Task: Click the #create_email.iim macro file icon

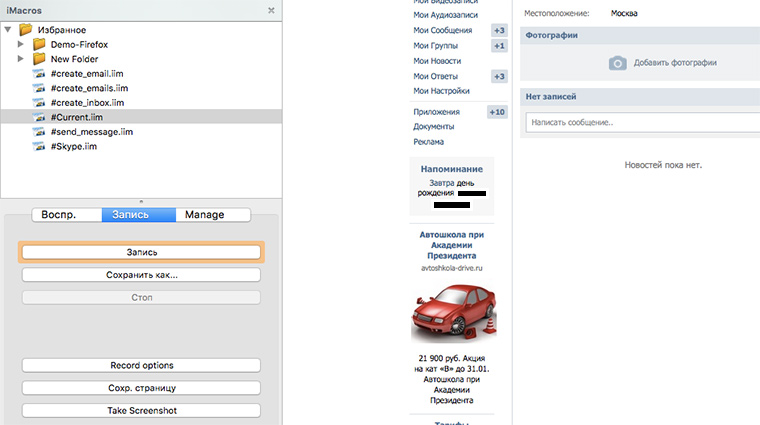Action: pos(39,74)
